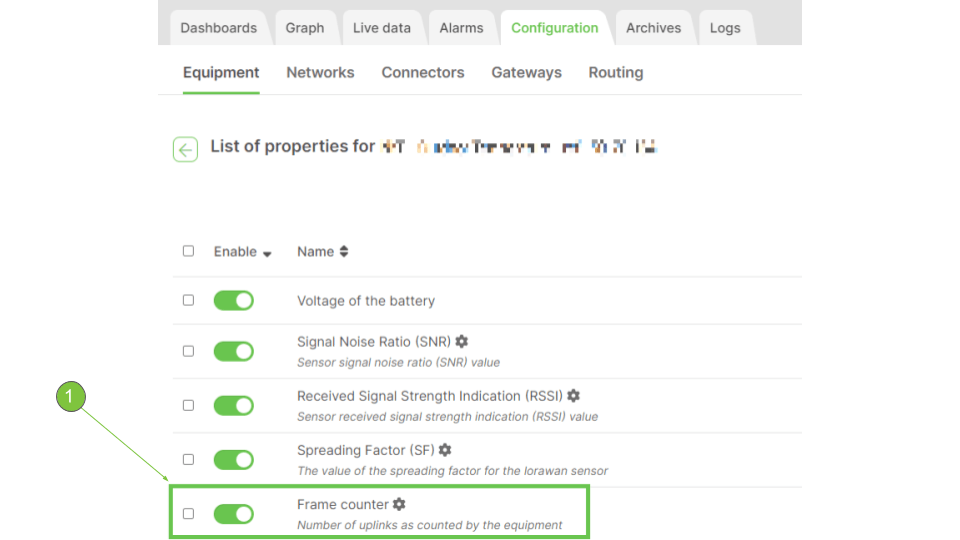
Task: Open the Networks sub-section
Action: pyautogui.click(x=320, y=72)
